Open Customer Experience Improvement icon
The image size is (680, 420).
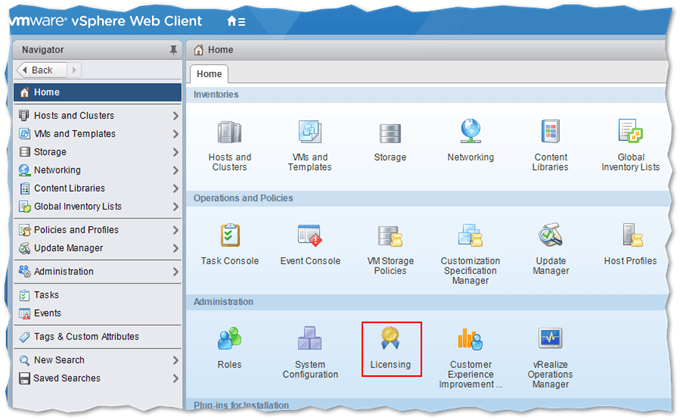click(x=471, y=339)
